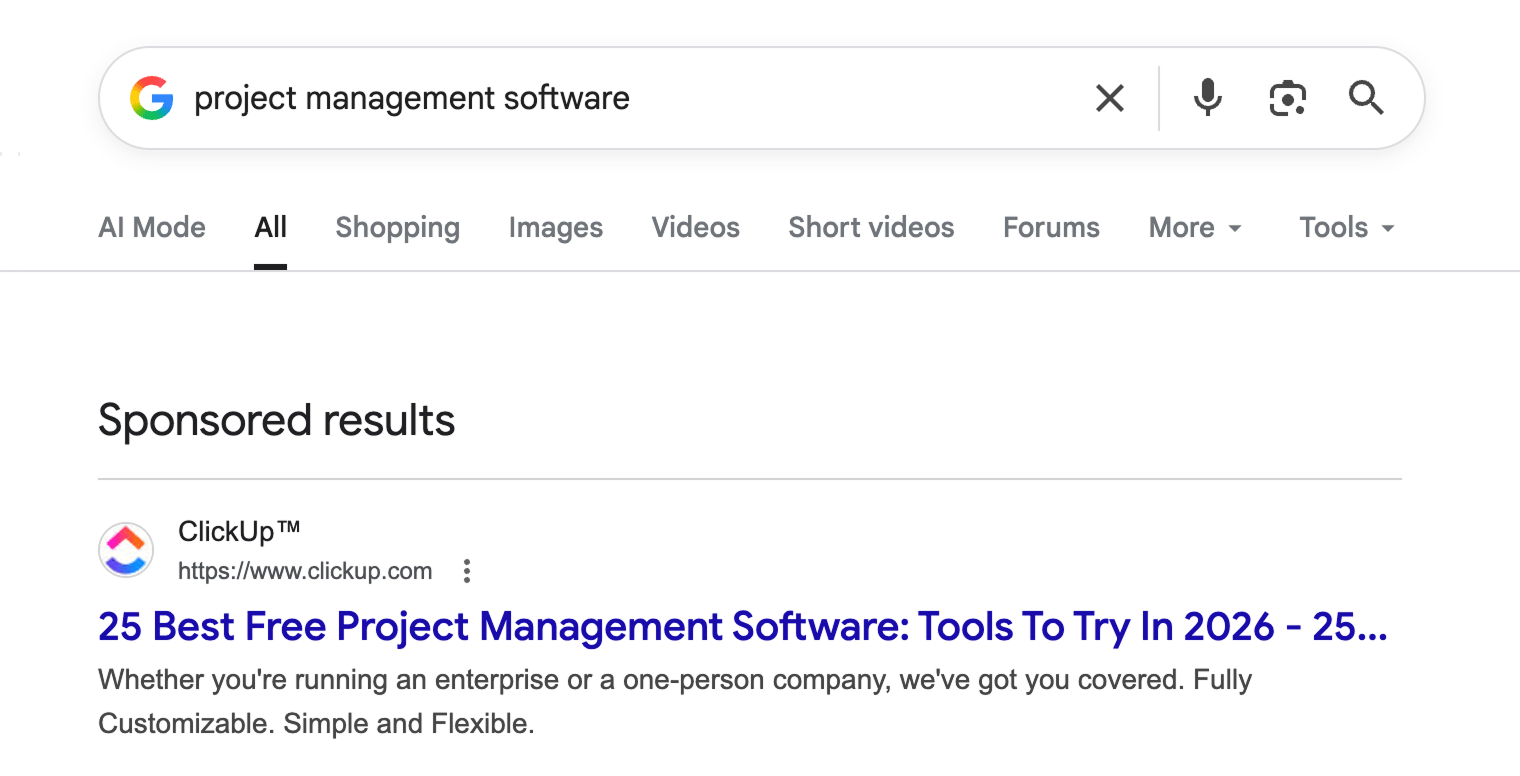Click the https://www.clickup.com URL link
1520x776 pixels.
(304, 570)
